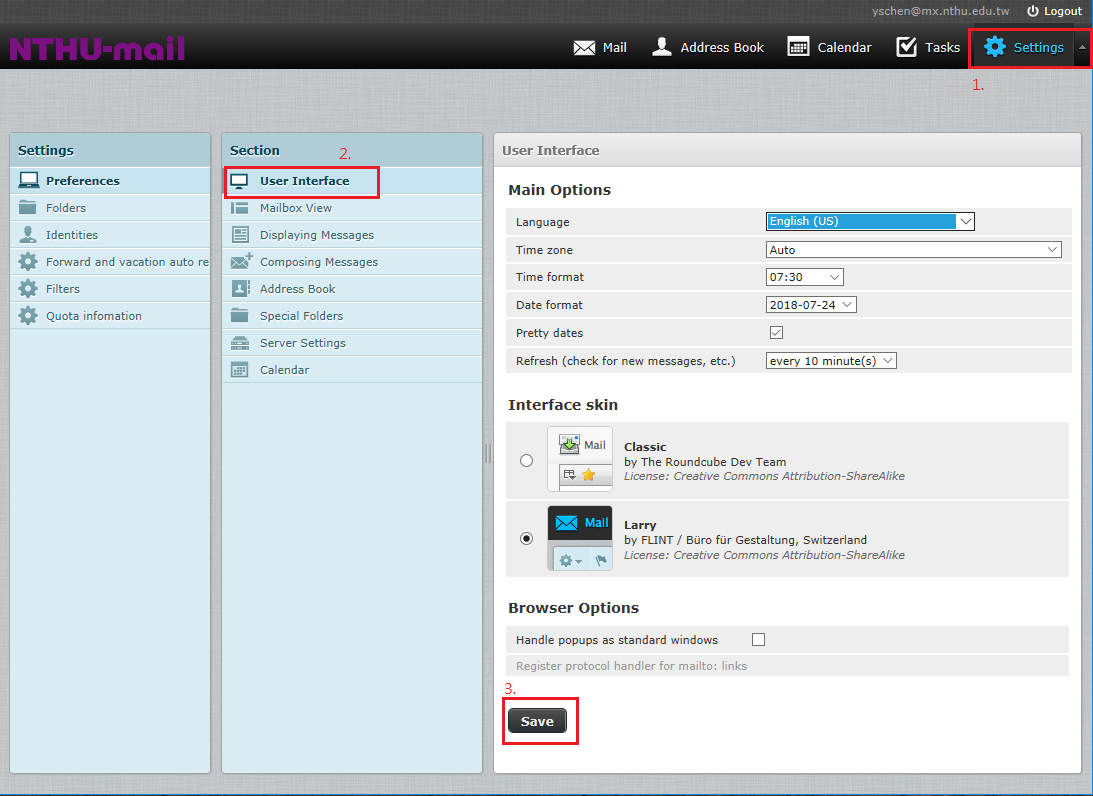The image size is (1093, 796).
Task: Open Filters in Settings panel
Action: click(63, 289)
